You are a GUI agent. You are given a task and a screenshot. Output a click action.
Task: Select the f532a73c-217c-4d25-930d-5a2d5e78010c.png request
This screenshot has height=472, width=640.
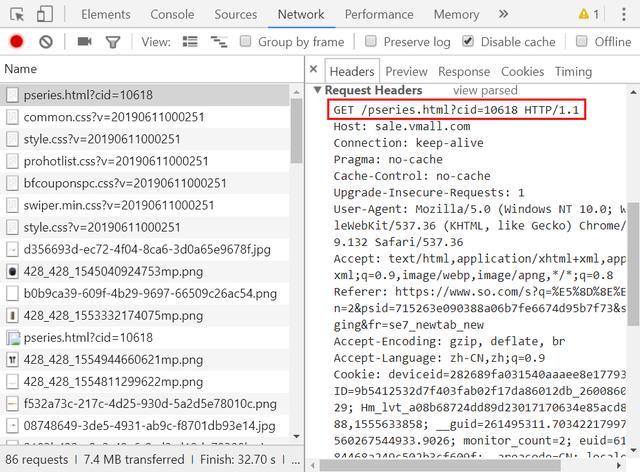click(145, 404)
